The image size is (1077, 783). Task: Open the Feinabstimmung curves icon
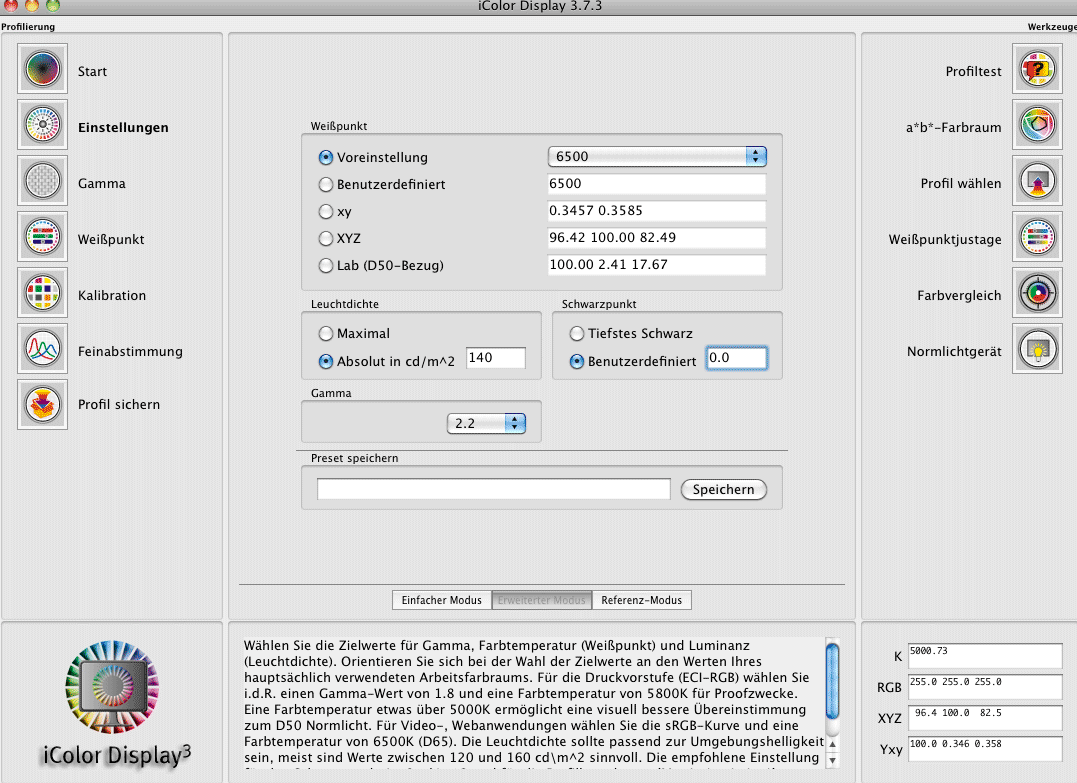click(x=42, y=351)
